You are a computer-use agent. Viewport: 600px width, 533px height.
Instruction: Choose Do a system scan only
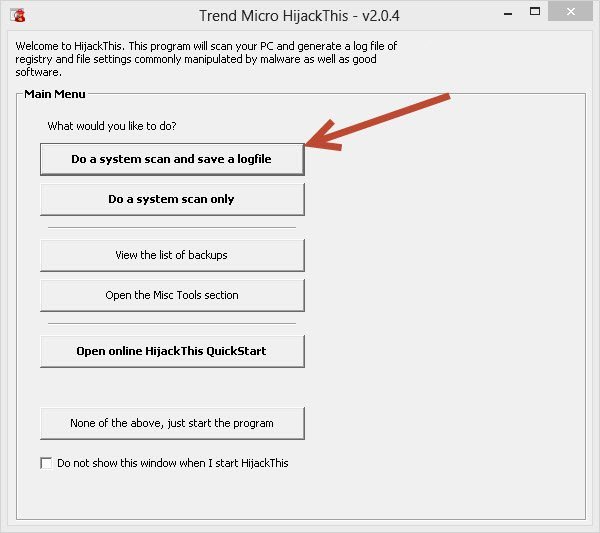point(172,199)
